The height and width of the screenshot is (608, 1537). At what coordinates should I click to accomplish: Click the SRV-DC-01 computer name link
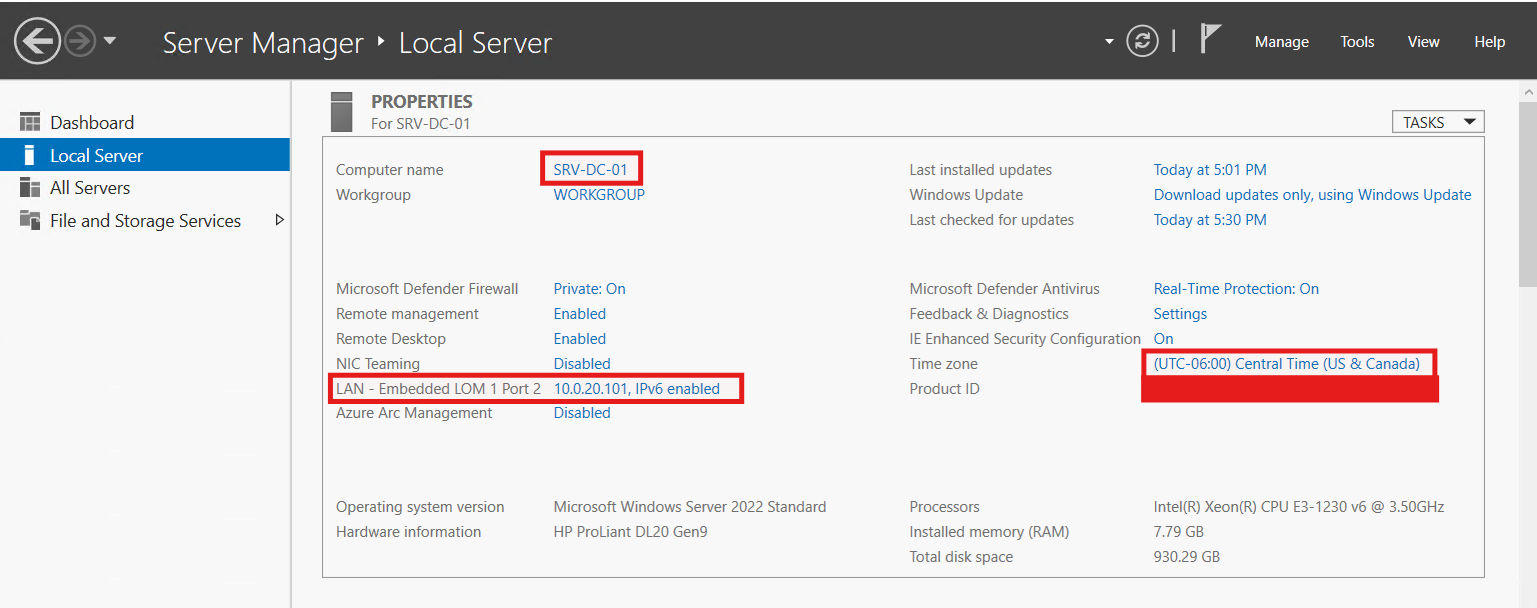591,168
